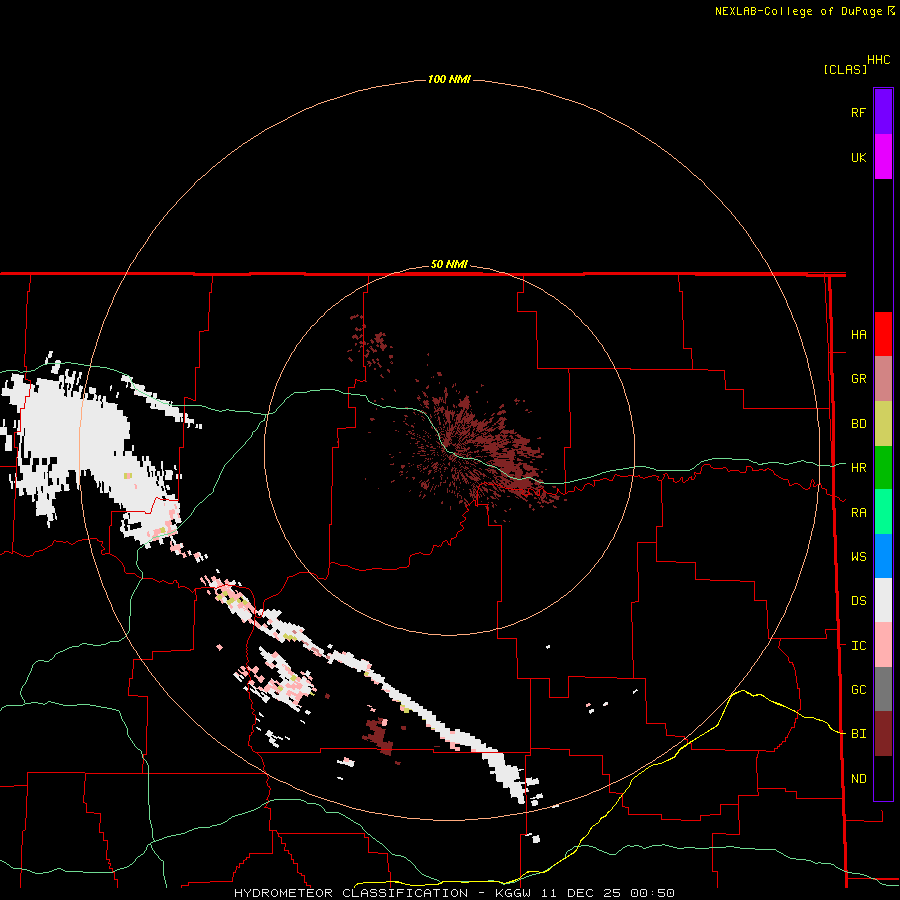Click the 00:50 timestamp text
900x900 pixels.
coord(651,893)
